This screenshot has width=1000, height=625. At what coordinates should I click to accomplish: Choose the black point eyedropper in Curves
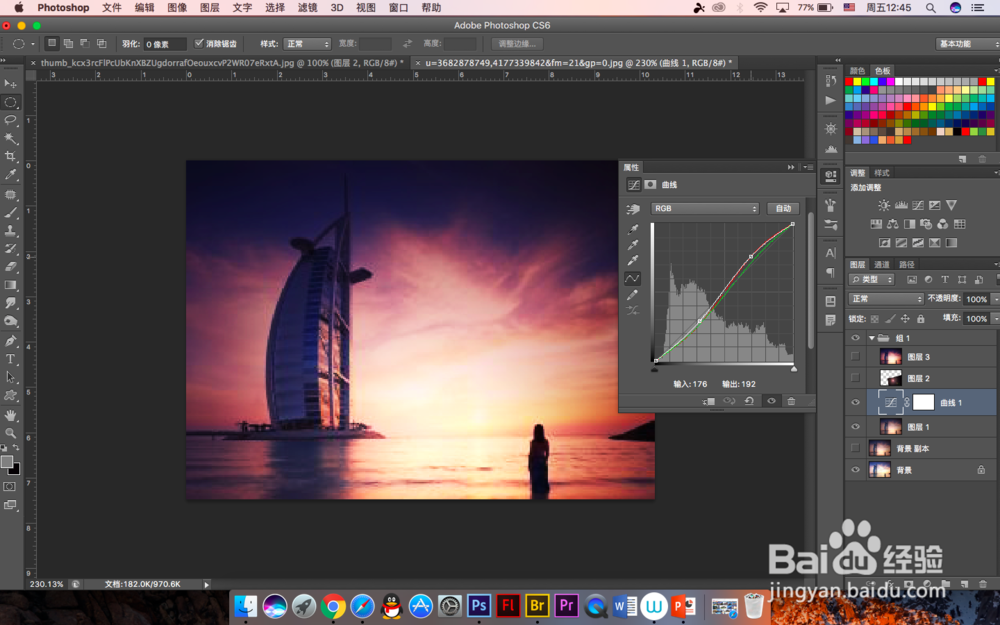633,229
